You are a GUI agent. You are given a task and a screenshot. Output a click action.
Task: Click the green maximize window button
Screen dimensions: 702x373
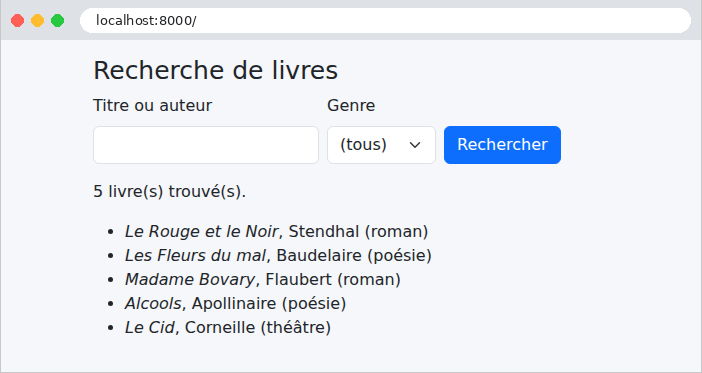[57, 21]
